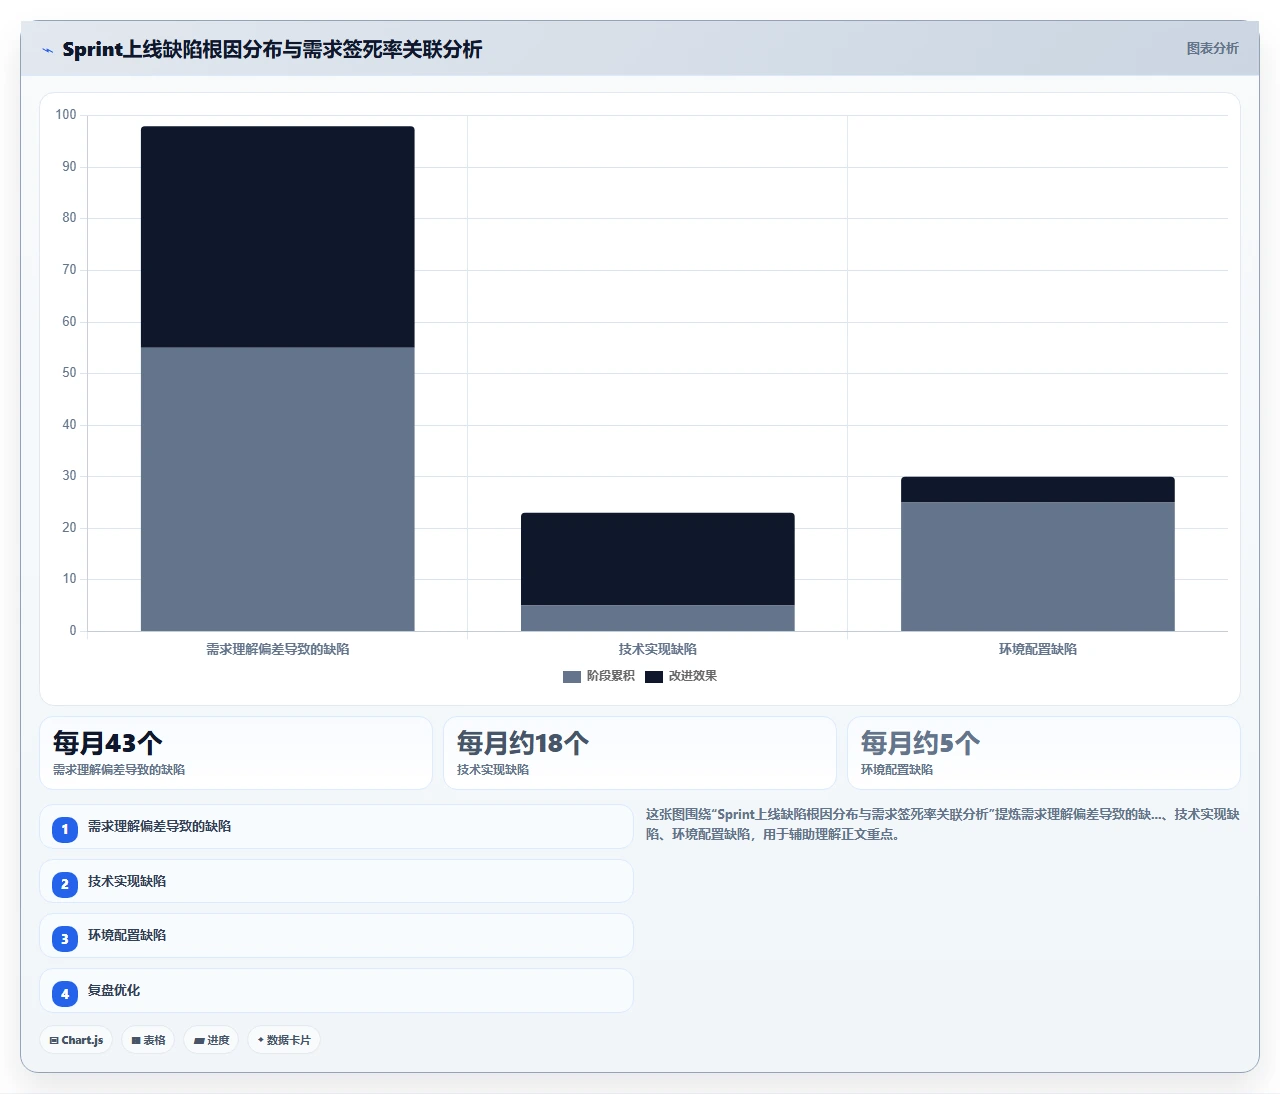Image resolution: width=1280 pixels, height=1094 pixels.
Task: Click the blue number 4 badge
Action: click(x=65, y=994)
